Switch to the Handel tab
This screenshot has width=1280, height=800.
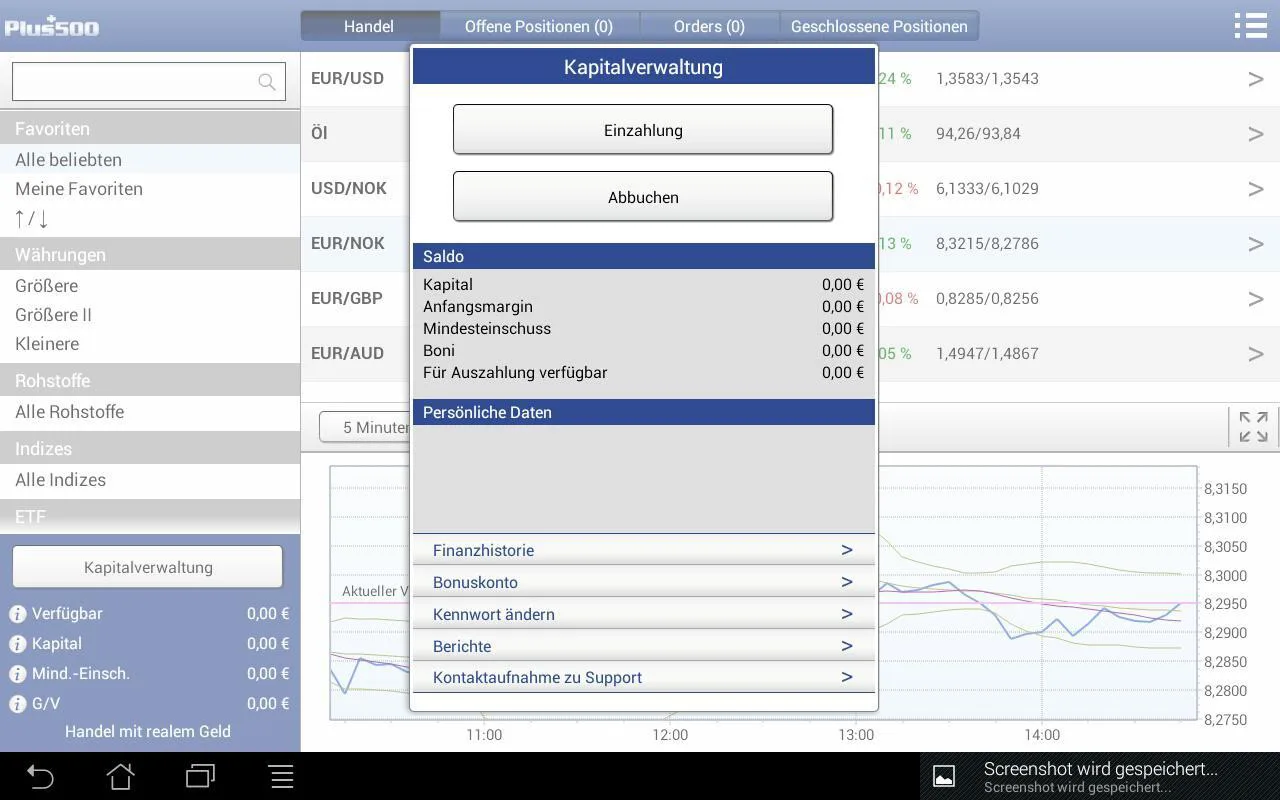(x=369, y=26)
